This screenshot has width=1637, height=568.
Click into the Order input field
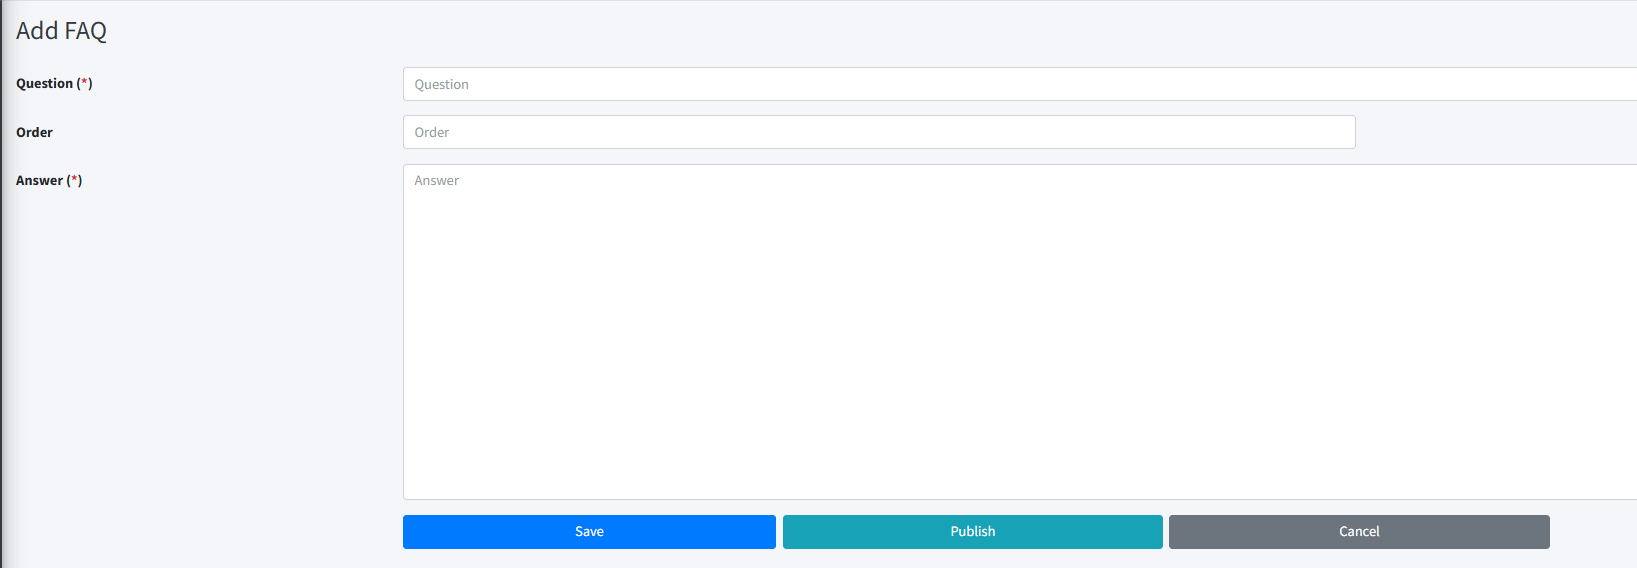pyautogui.click(x=879, y=132)
